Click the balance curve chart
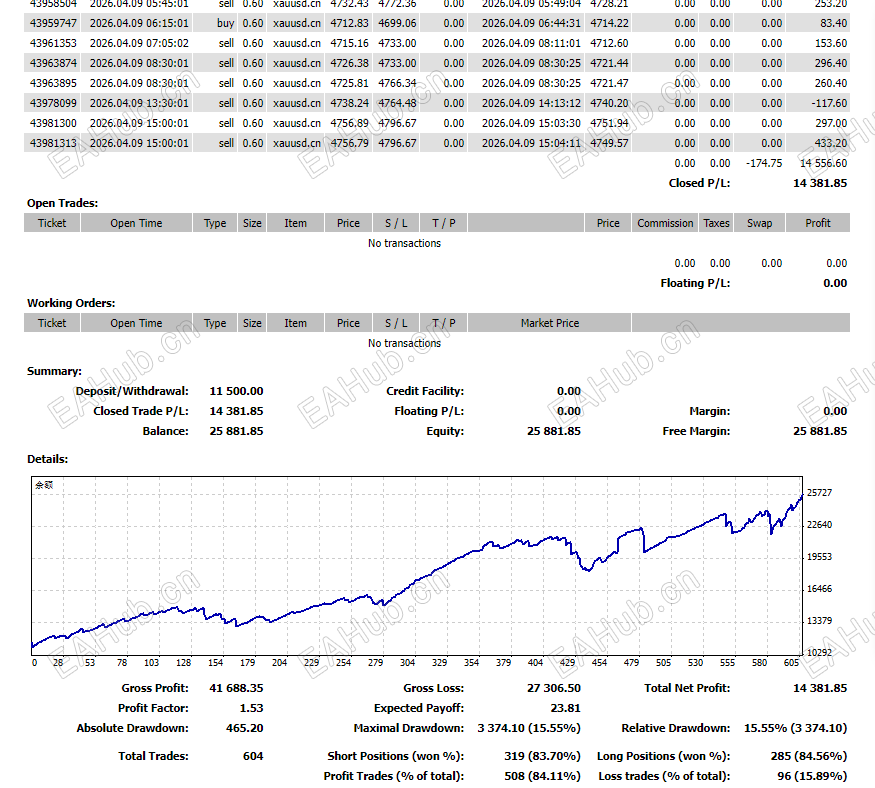Image resolution: width=875 pixels, height=788 pixels. [x=417, y=566]
